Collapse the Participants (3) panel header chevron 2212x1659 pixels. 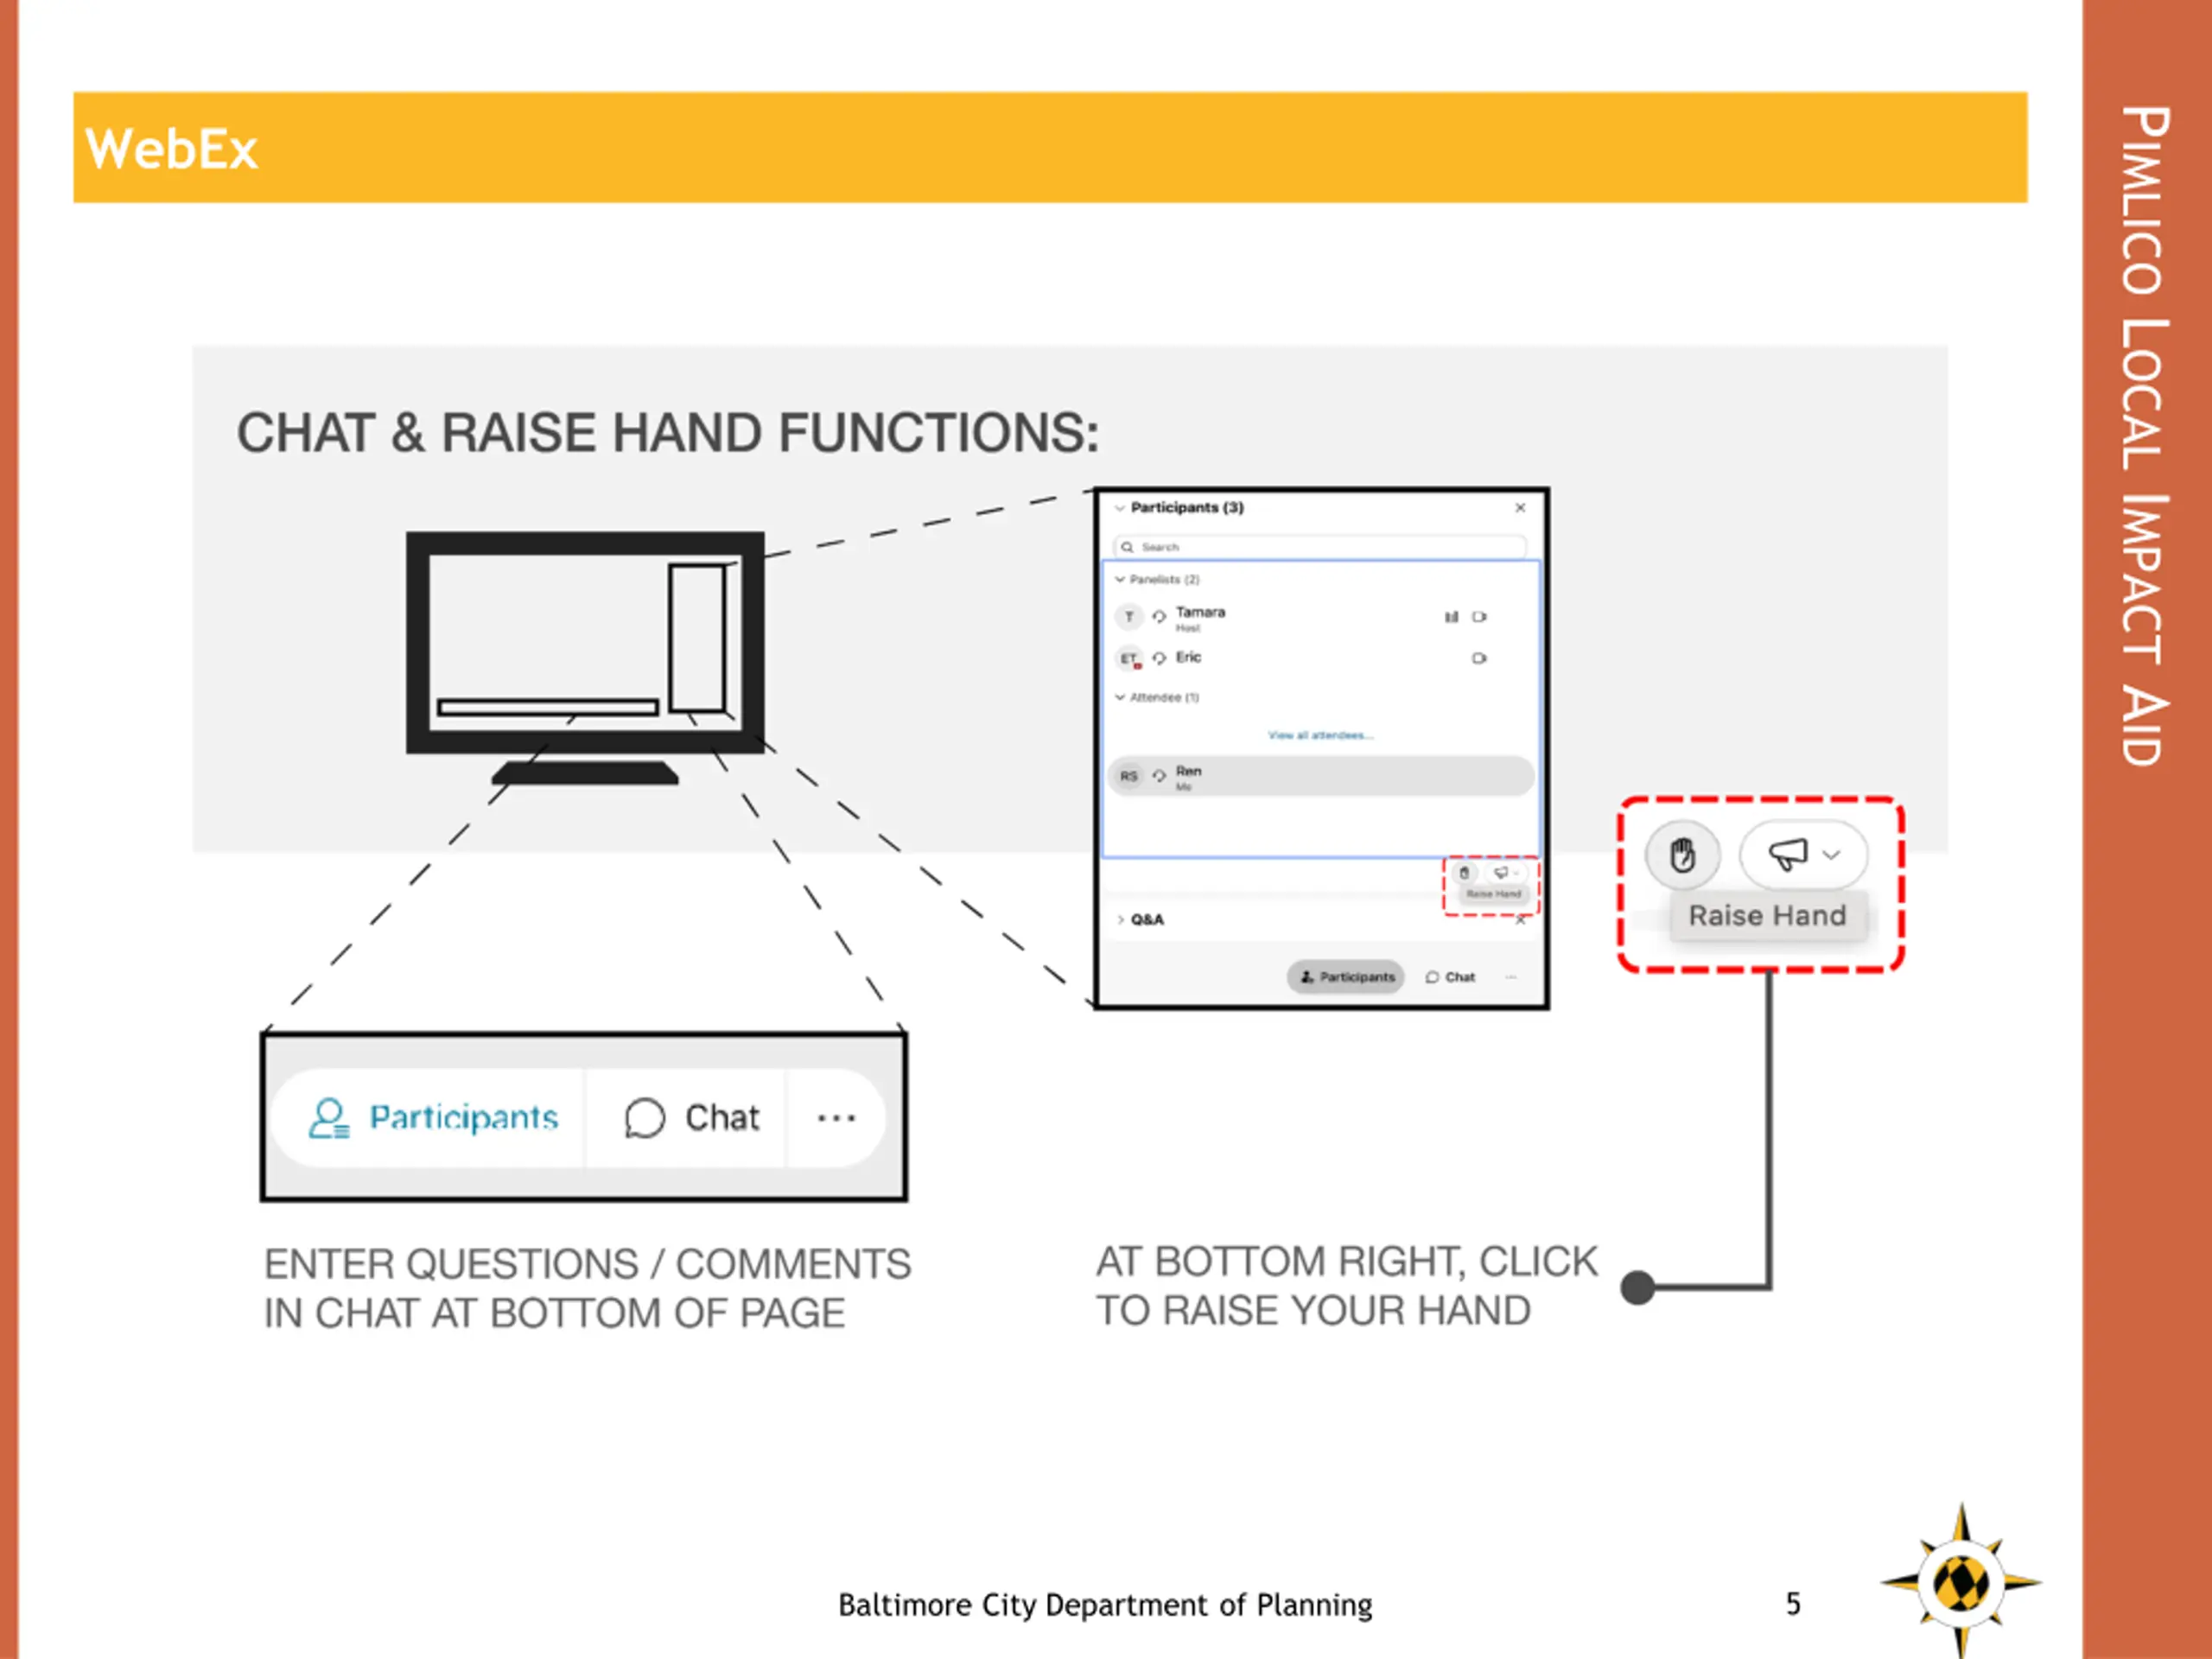[x=1119, y=508]
